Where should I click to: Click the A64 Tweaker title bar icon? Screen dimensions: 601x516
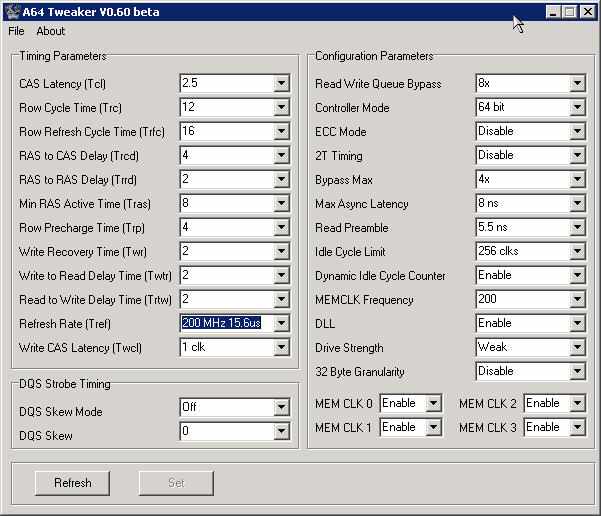click(x=13, y=12)
